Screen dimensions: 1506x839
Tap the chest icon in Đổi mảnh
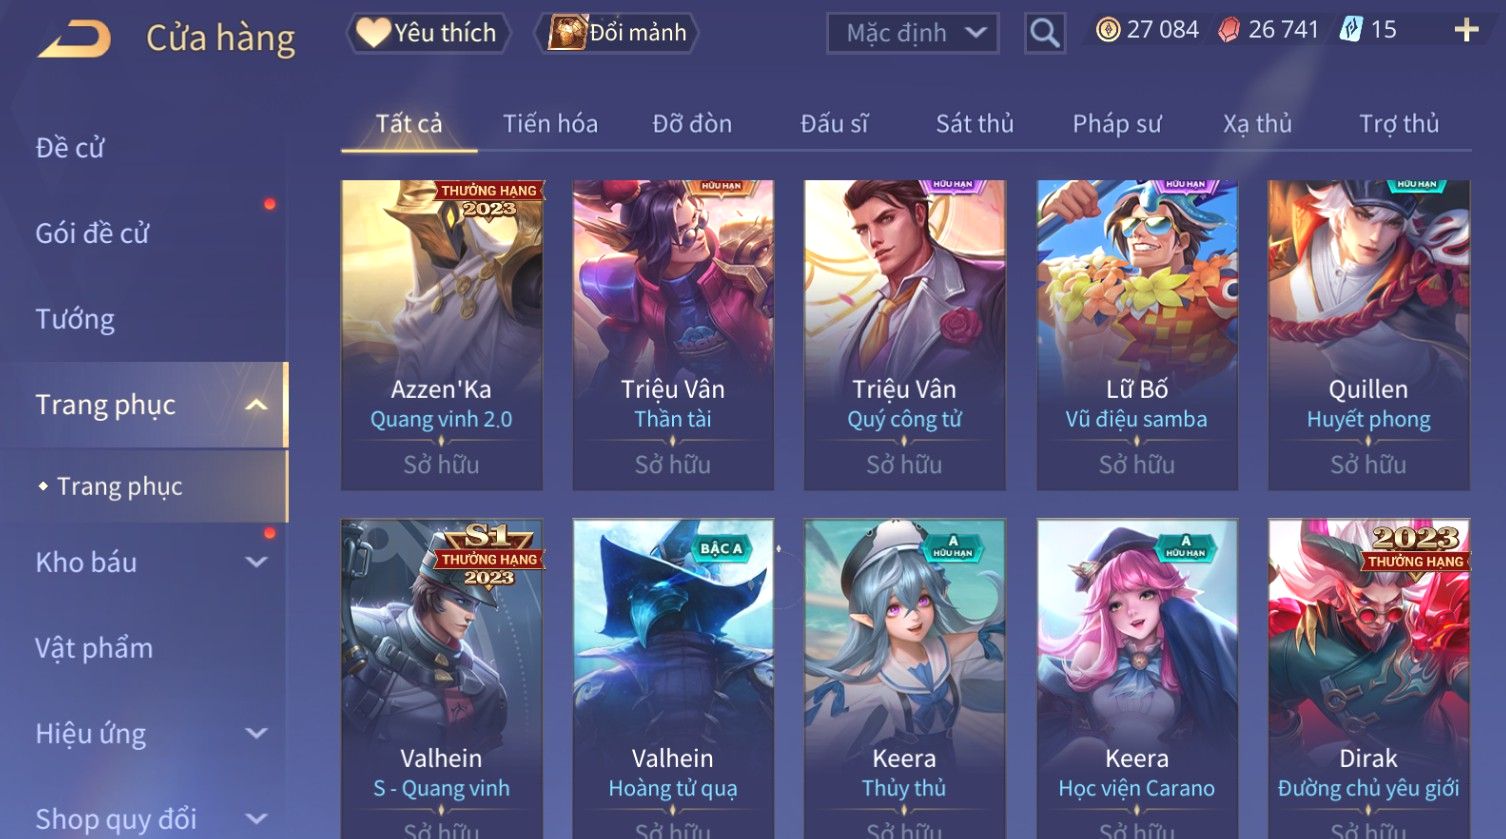567,33
